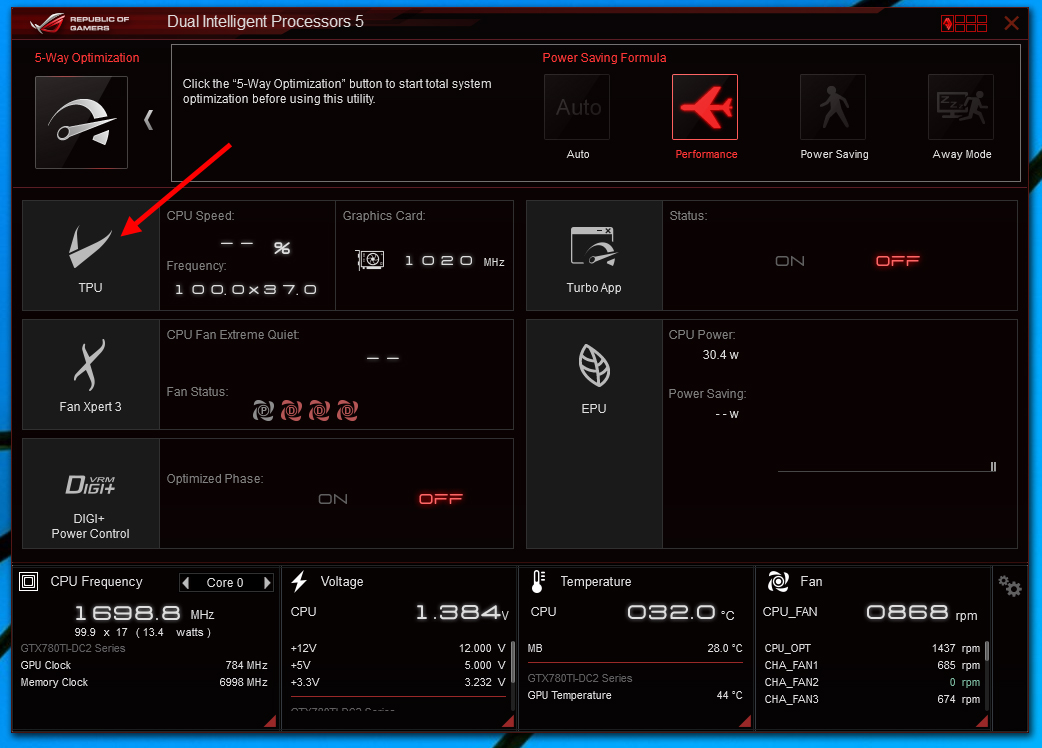Open the Turbo App module

(x=594, y=256)
